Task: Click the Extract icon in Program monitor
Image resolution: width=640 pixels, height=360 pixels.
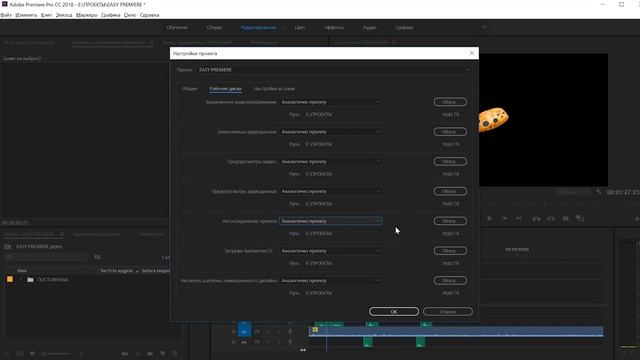Action: coord(551,219)
